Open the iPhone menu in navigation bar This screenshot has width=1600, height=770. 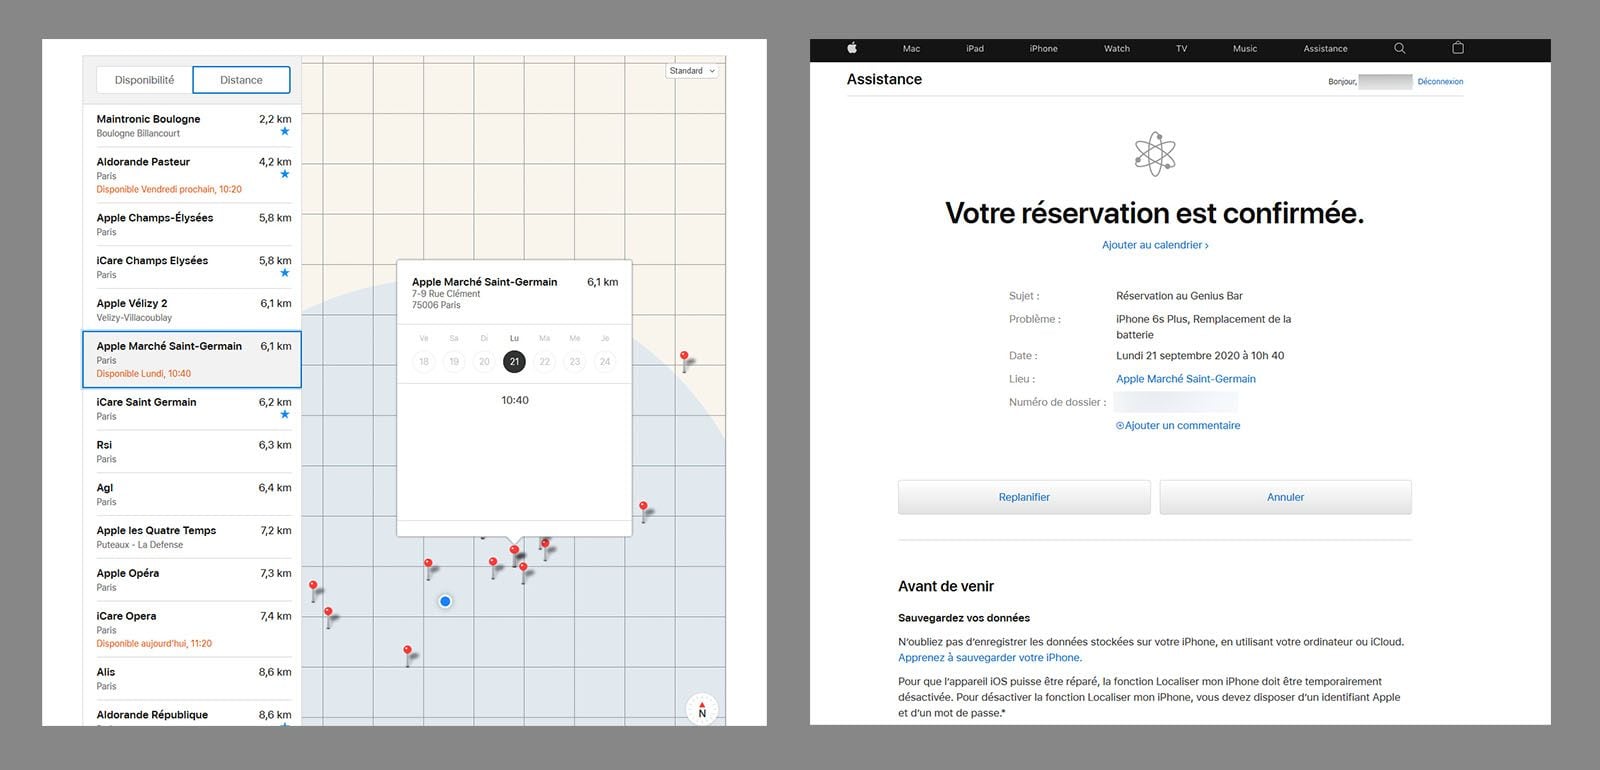(x=1043, y=48)
